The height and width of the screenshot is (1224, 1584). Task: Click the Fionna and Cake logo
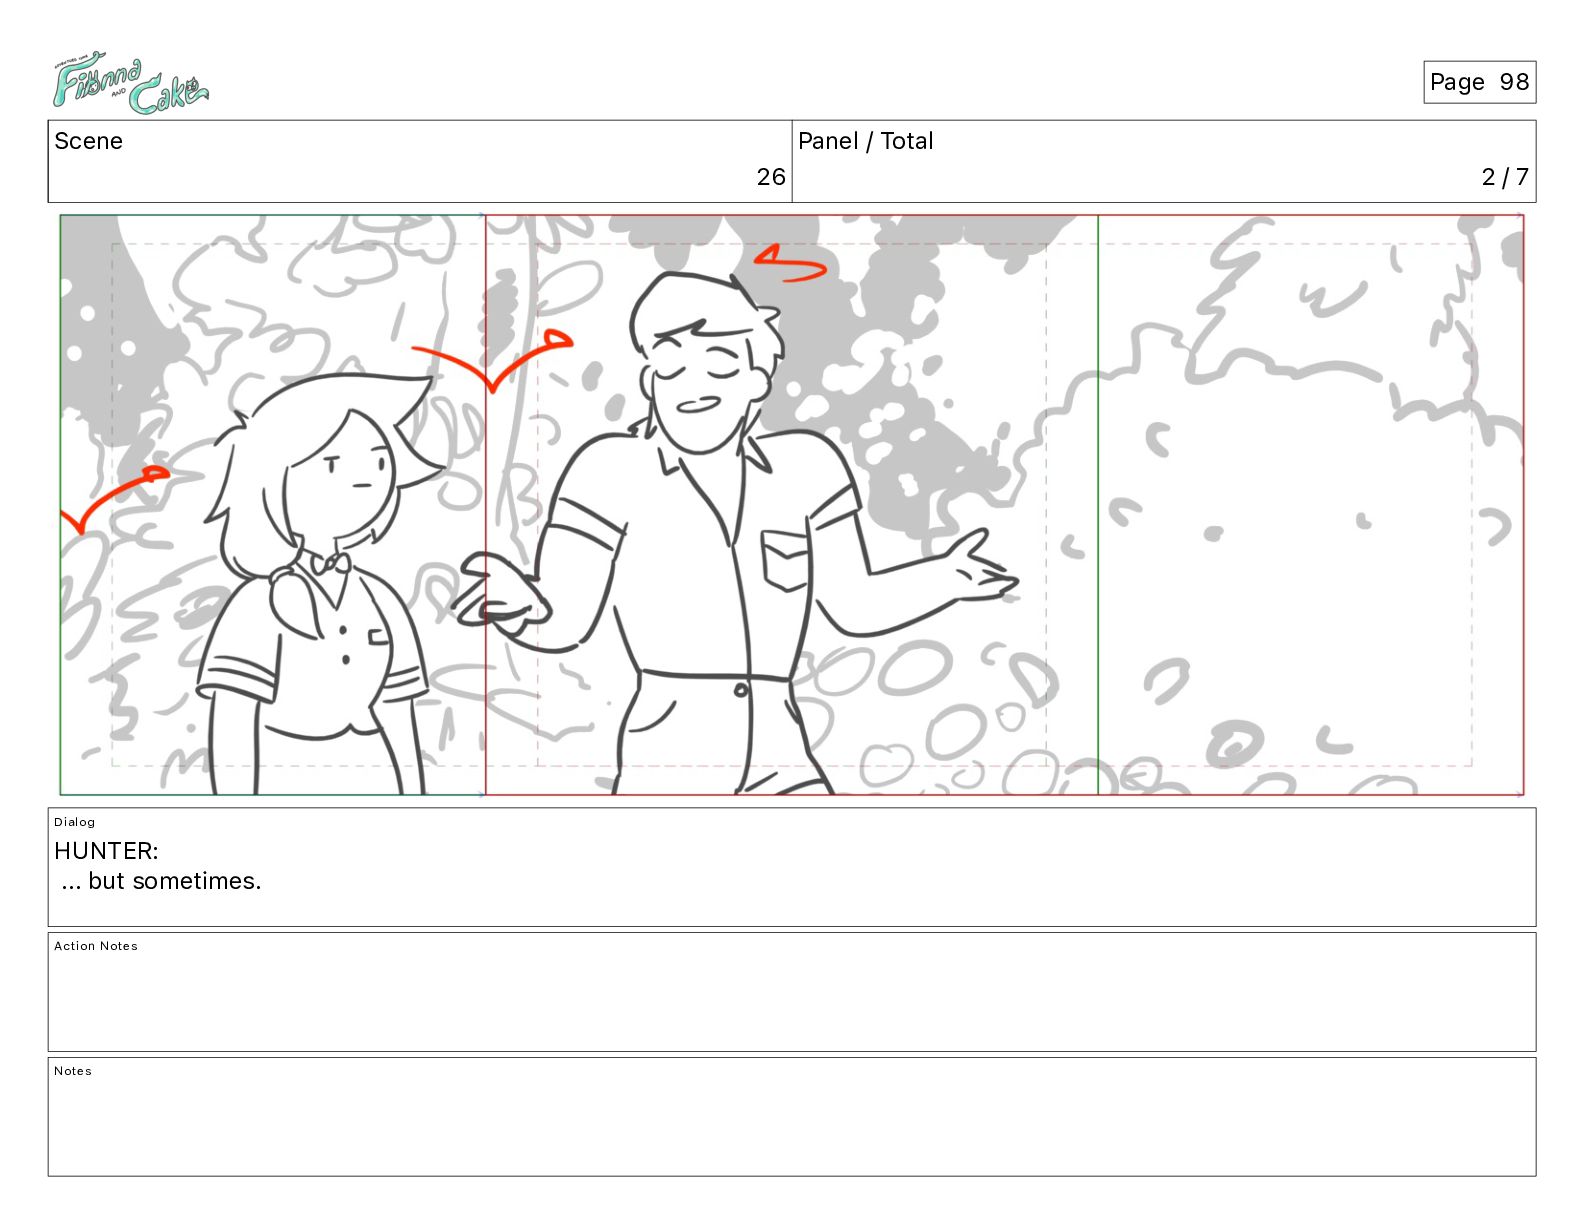click(130, 84)
